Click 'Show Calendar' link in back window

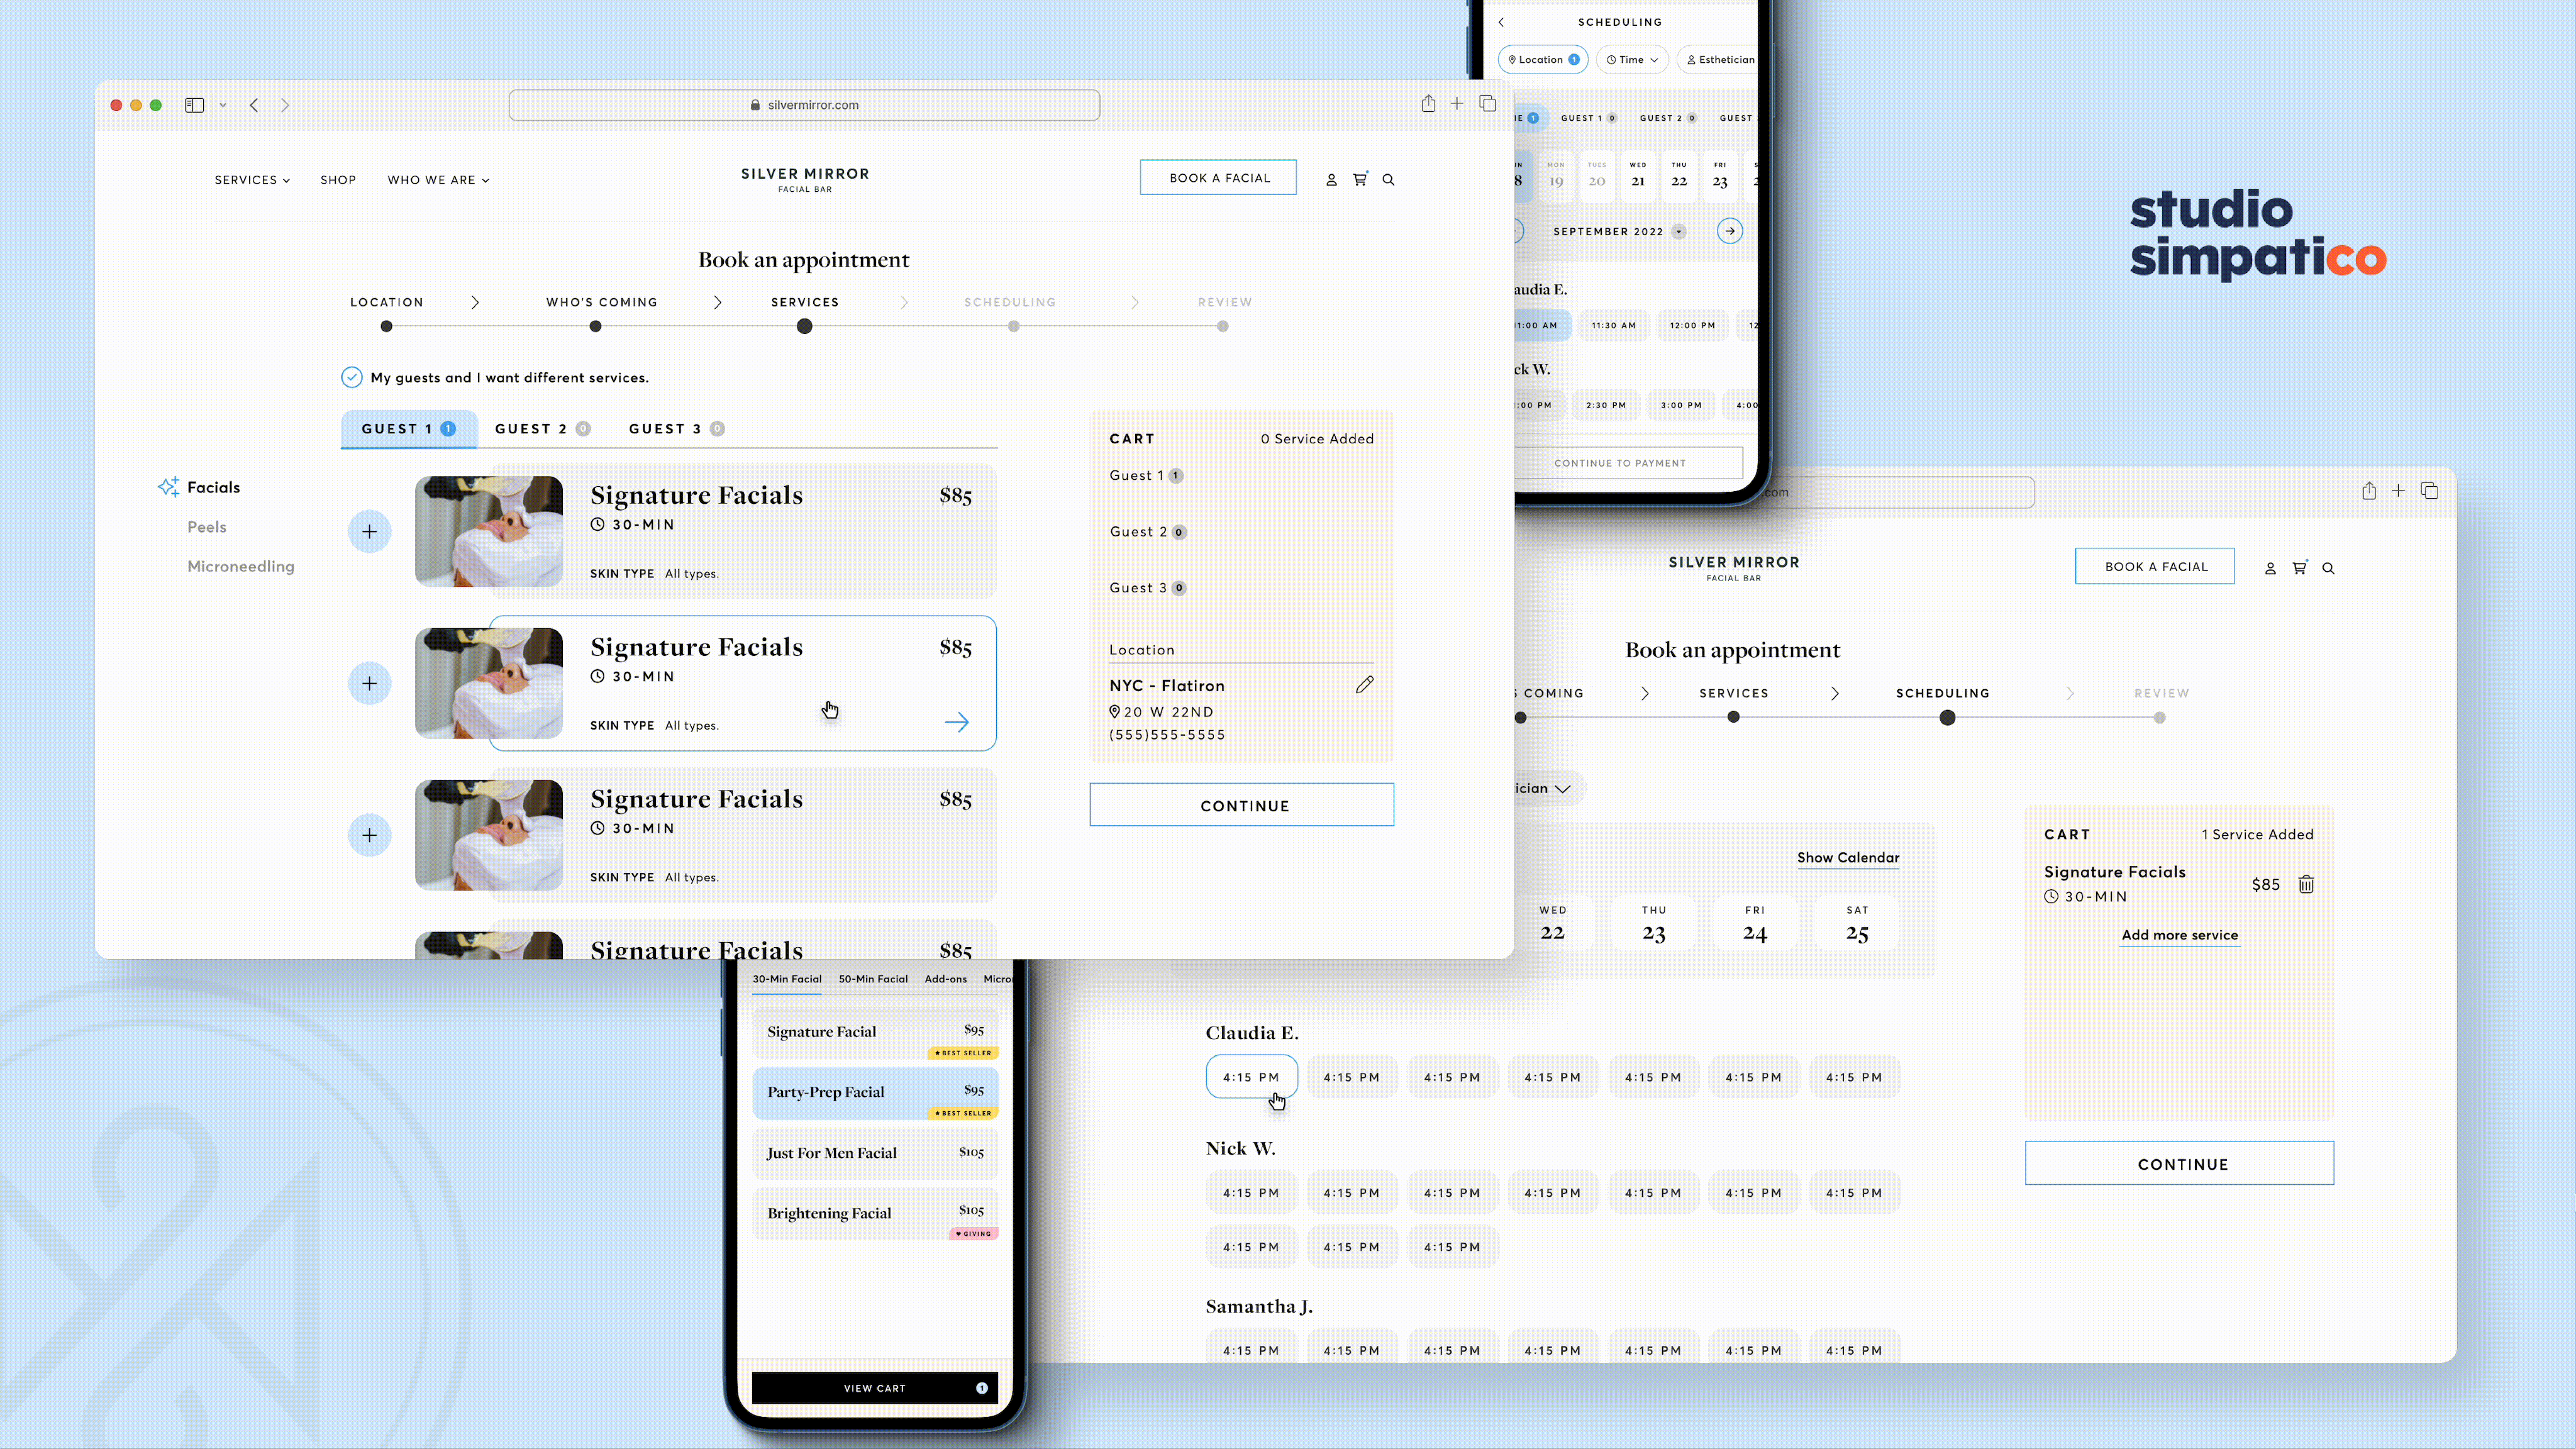pos(1847,858)
